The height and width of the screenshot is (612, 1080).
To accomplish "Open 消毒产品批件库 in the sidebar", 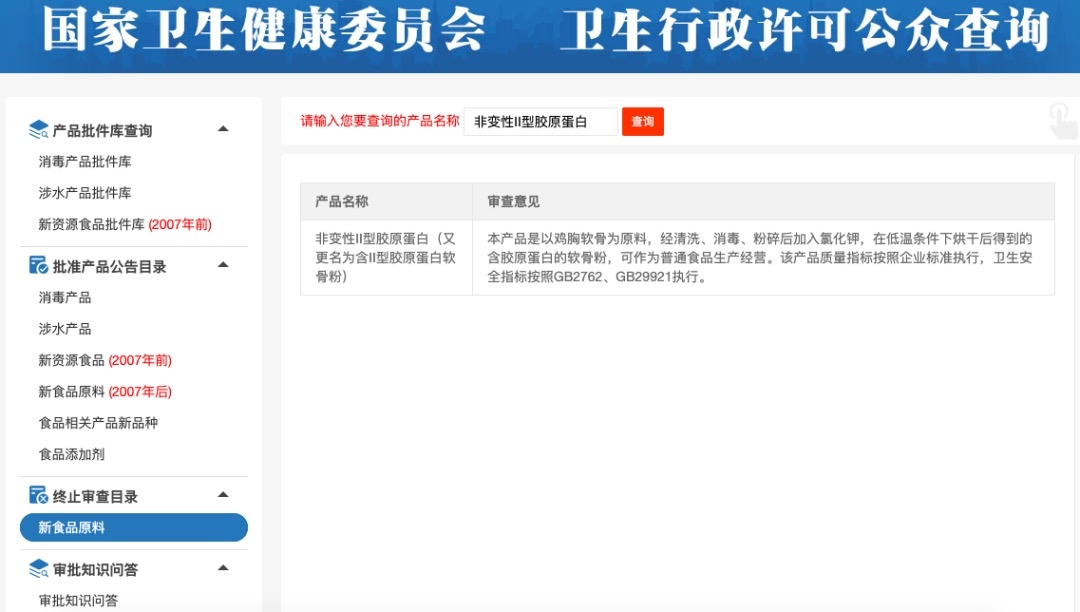I will click(85, 161).
